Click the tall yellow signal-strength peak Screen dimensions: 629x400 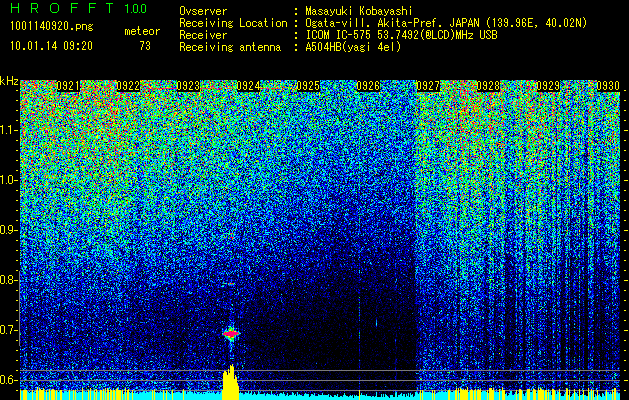click(231, 382)
